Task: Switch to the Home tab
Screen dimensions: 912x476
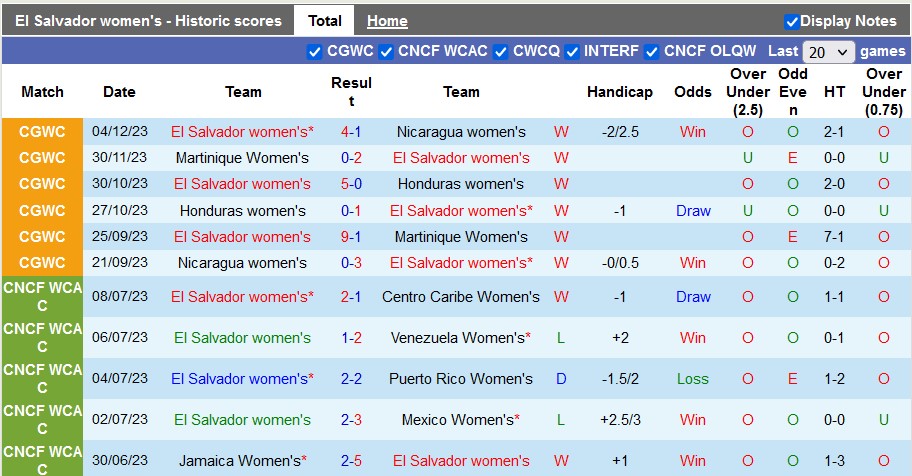Action: tap(387, 21)
